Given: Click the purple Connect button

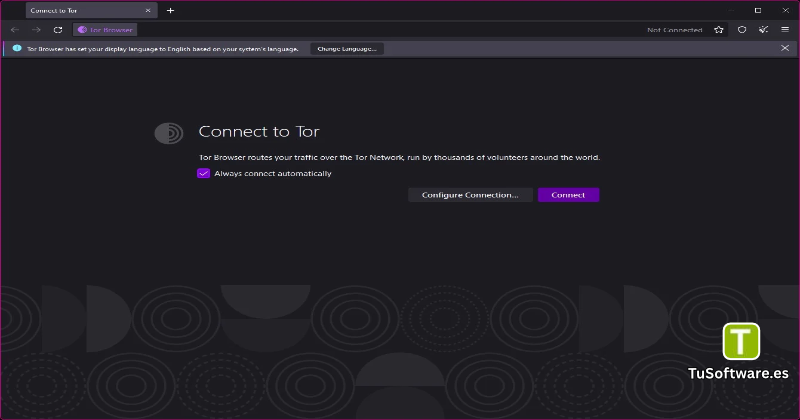Looking at the screenshot, I should click(568, 195).
